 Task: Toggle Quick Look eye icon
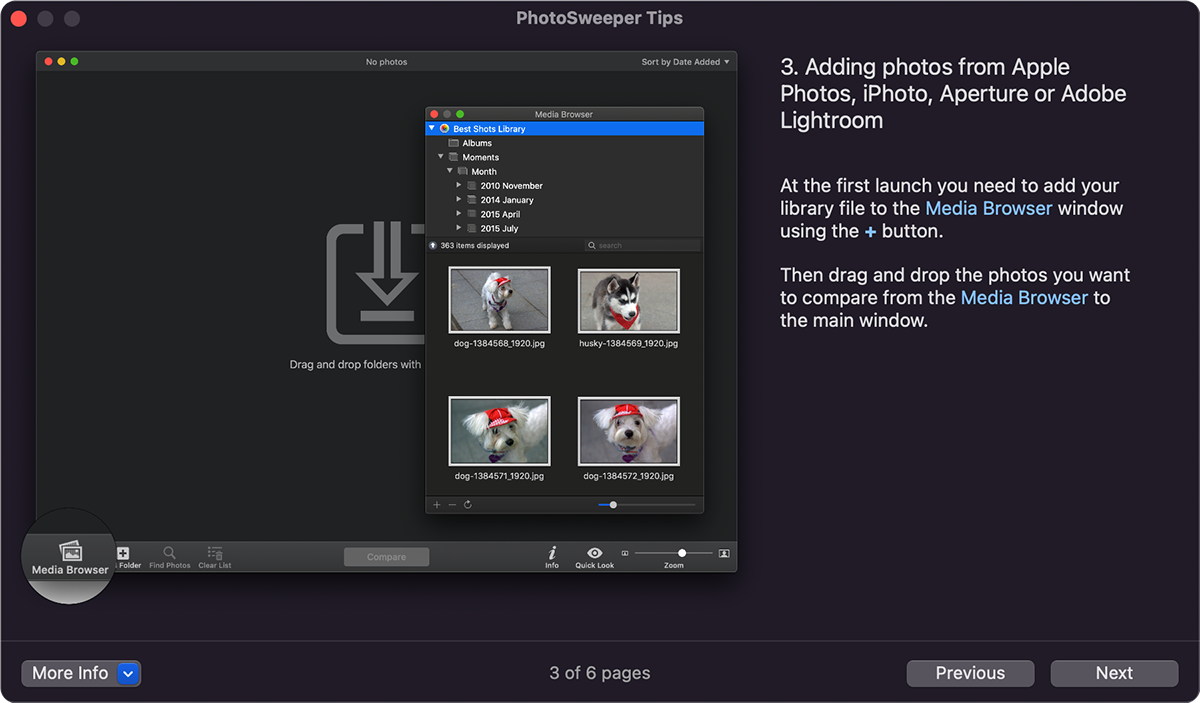point(594,553)
